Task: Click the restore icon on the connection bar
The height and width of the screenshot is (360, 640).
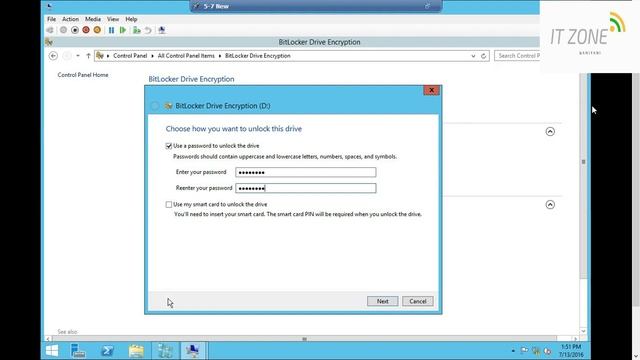Action: 427,6
